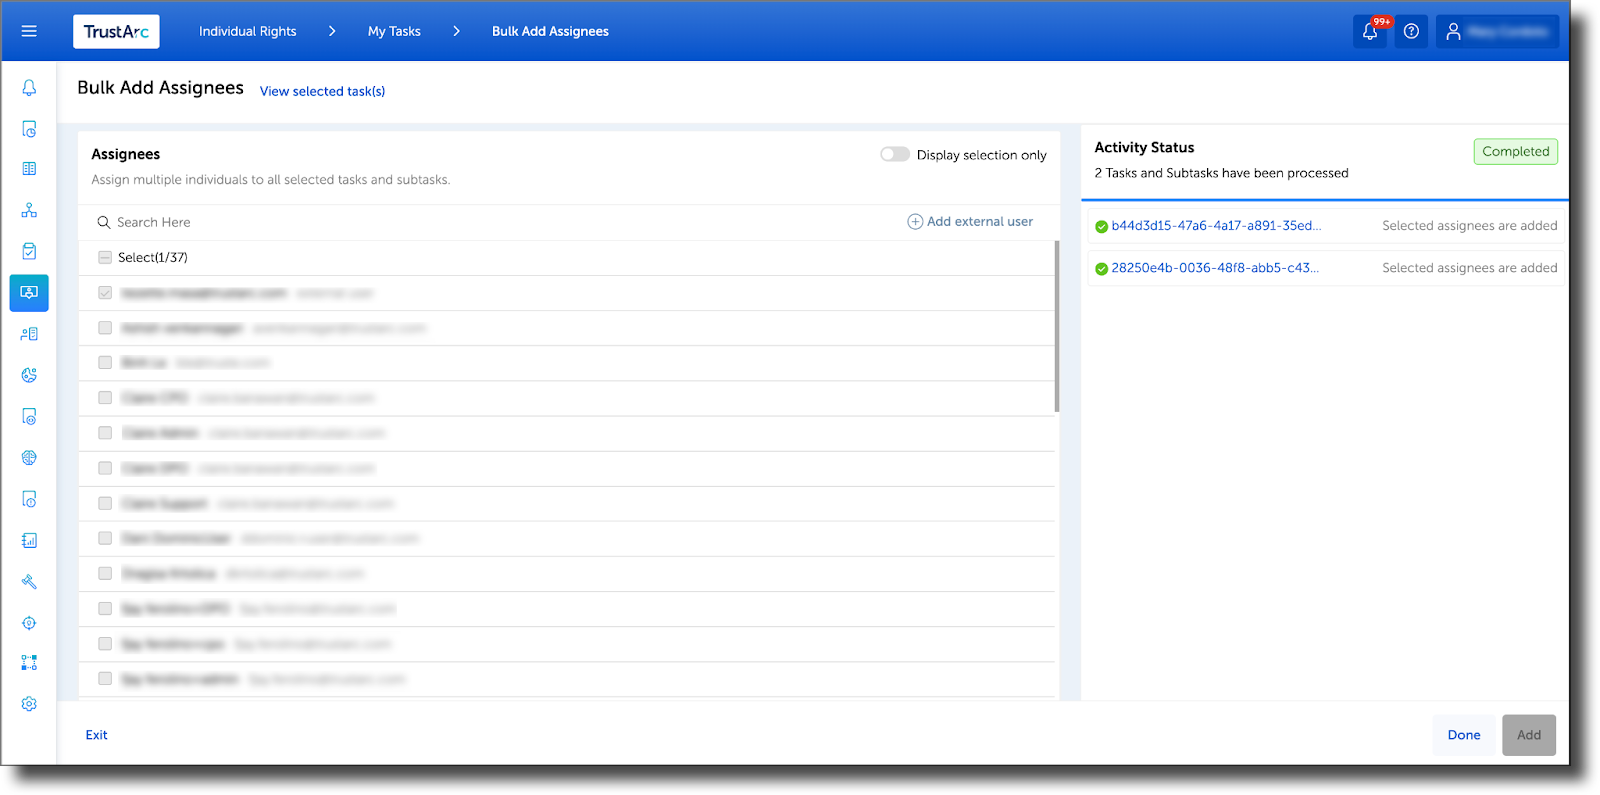The image size is (1600, 795).
Task: Open the crosshair target sidebar icon
Action: pyautogui.click(x=29, y=622)
